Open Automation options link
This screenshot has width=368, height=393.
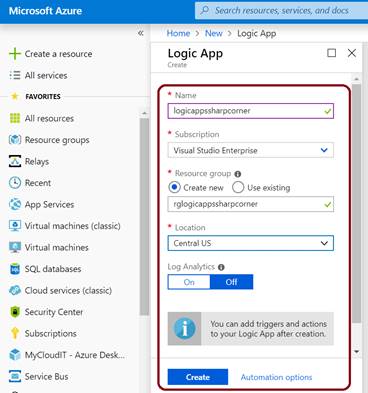[x=276, y=377]
